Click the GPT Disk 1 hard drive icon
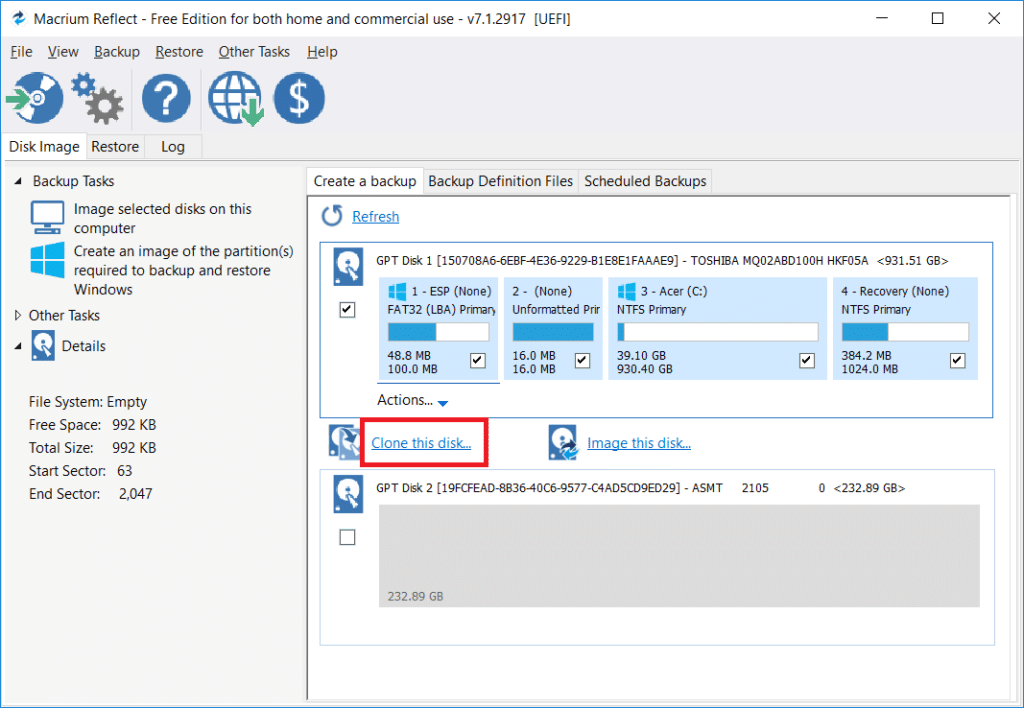Screen dimensions: 1024x708 [x=348, y=266]
